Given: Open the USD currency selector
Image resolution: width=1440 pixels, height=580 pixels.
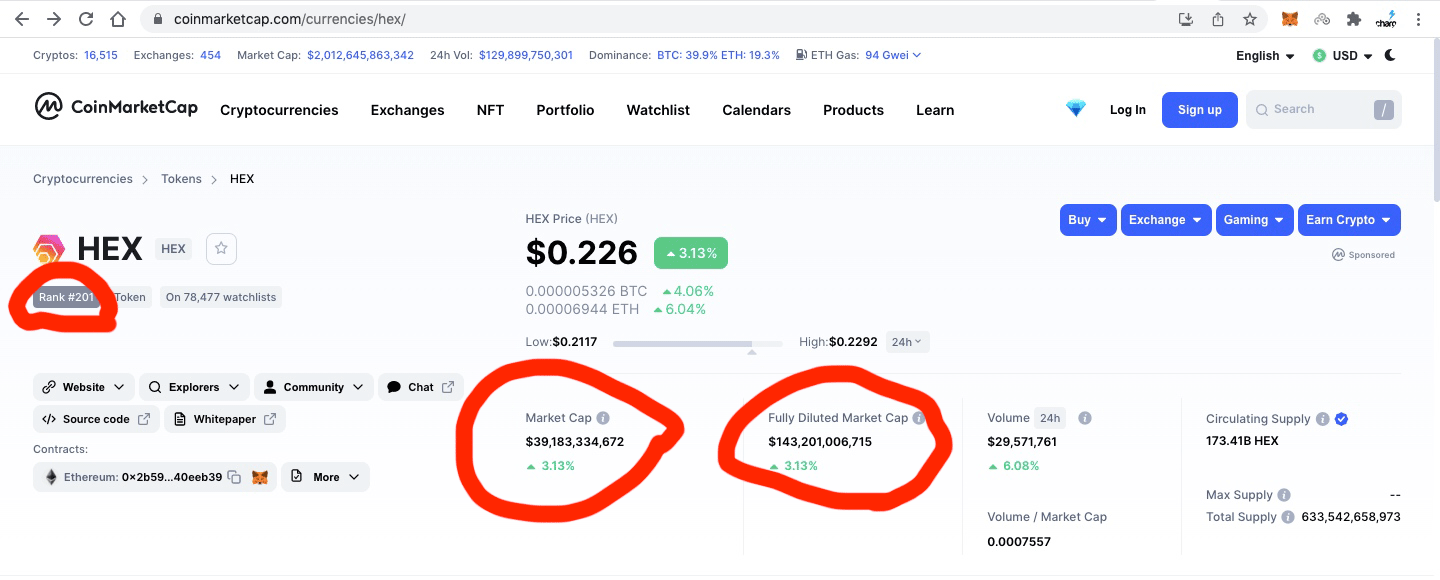Looking at the screenshot, I should pyautogui.click(x=1344, y=56).
